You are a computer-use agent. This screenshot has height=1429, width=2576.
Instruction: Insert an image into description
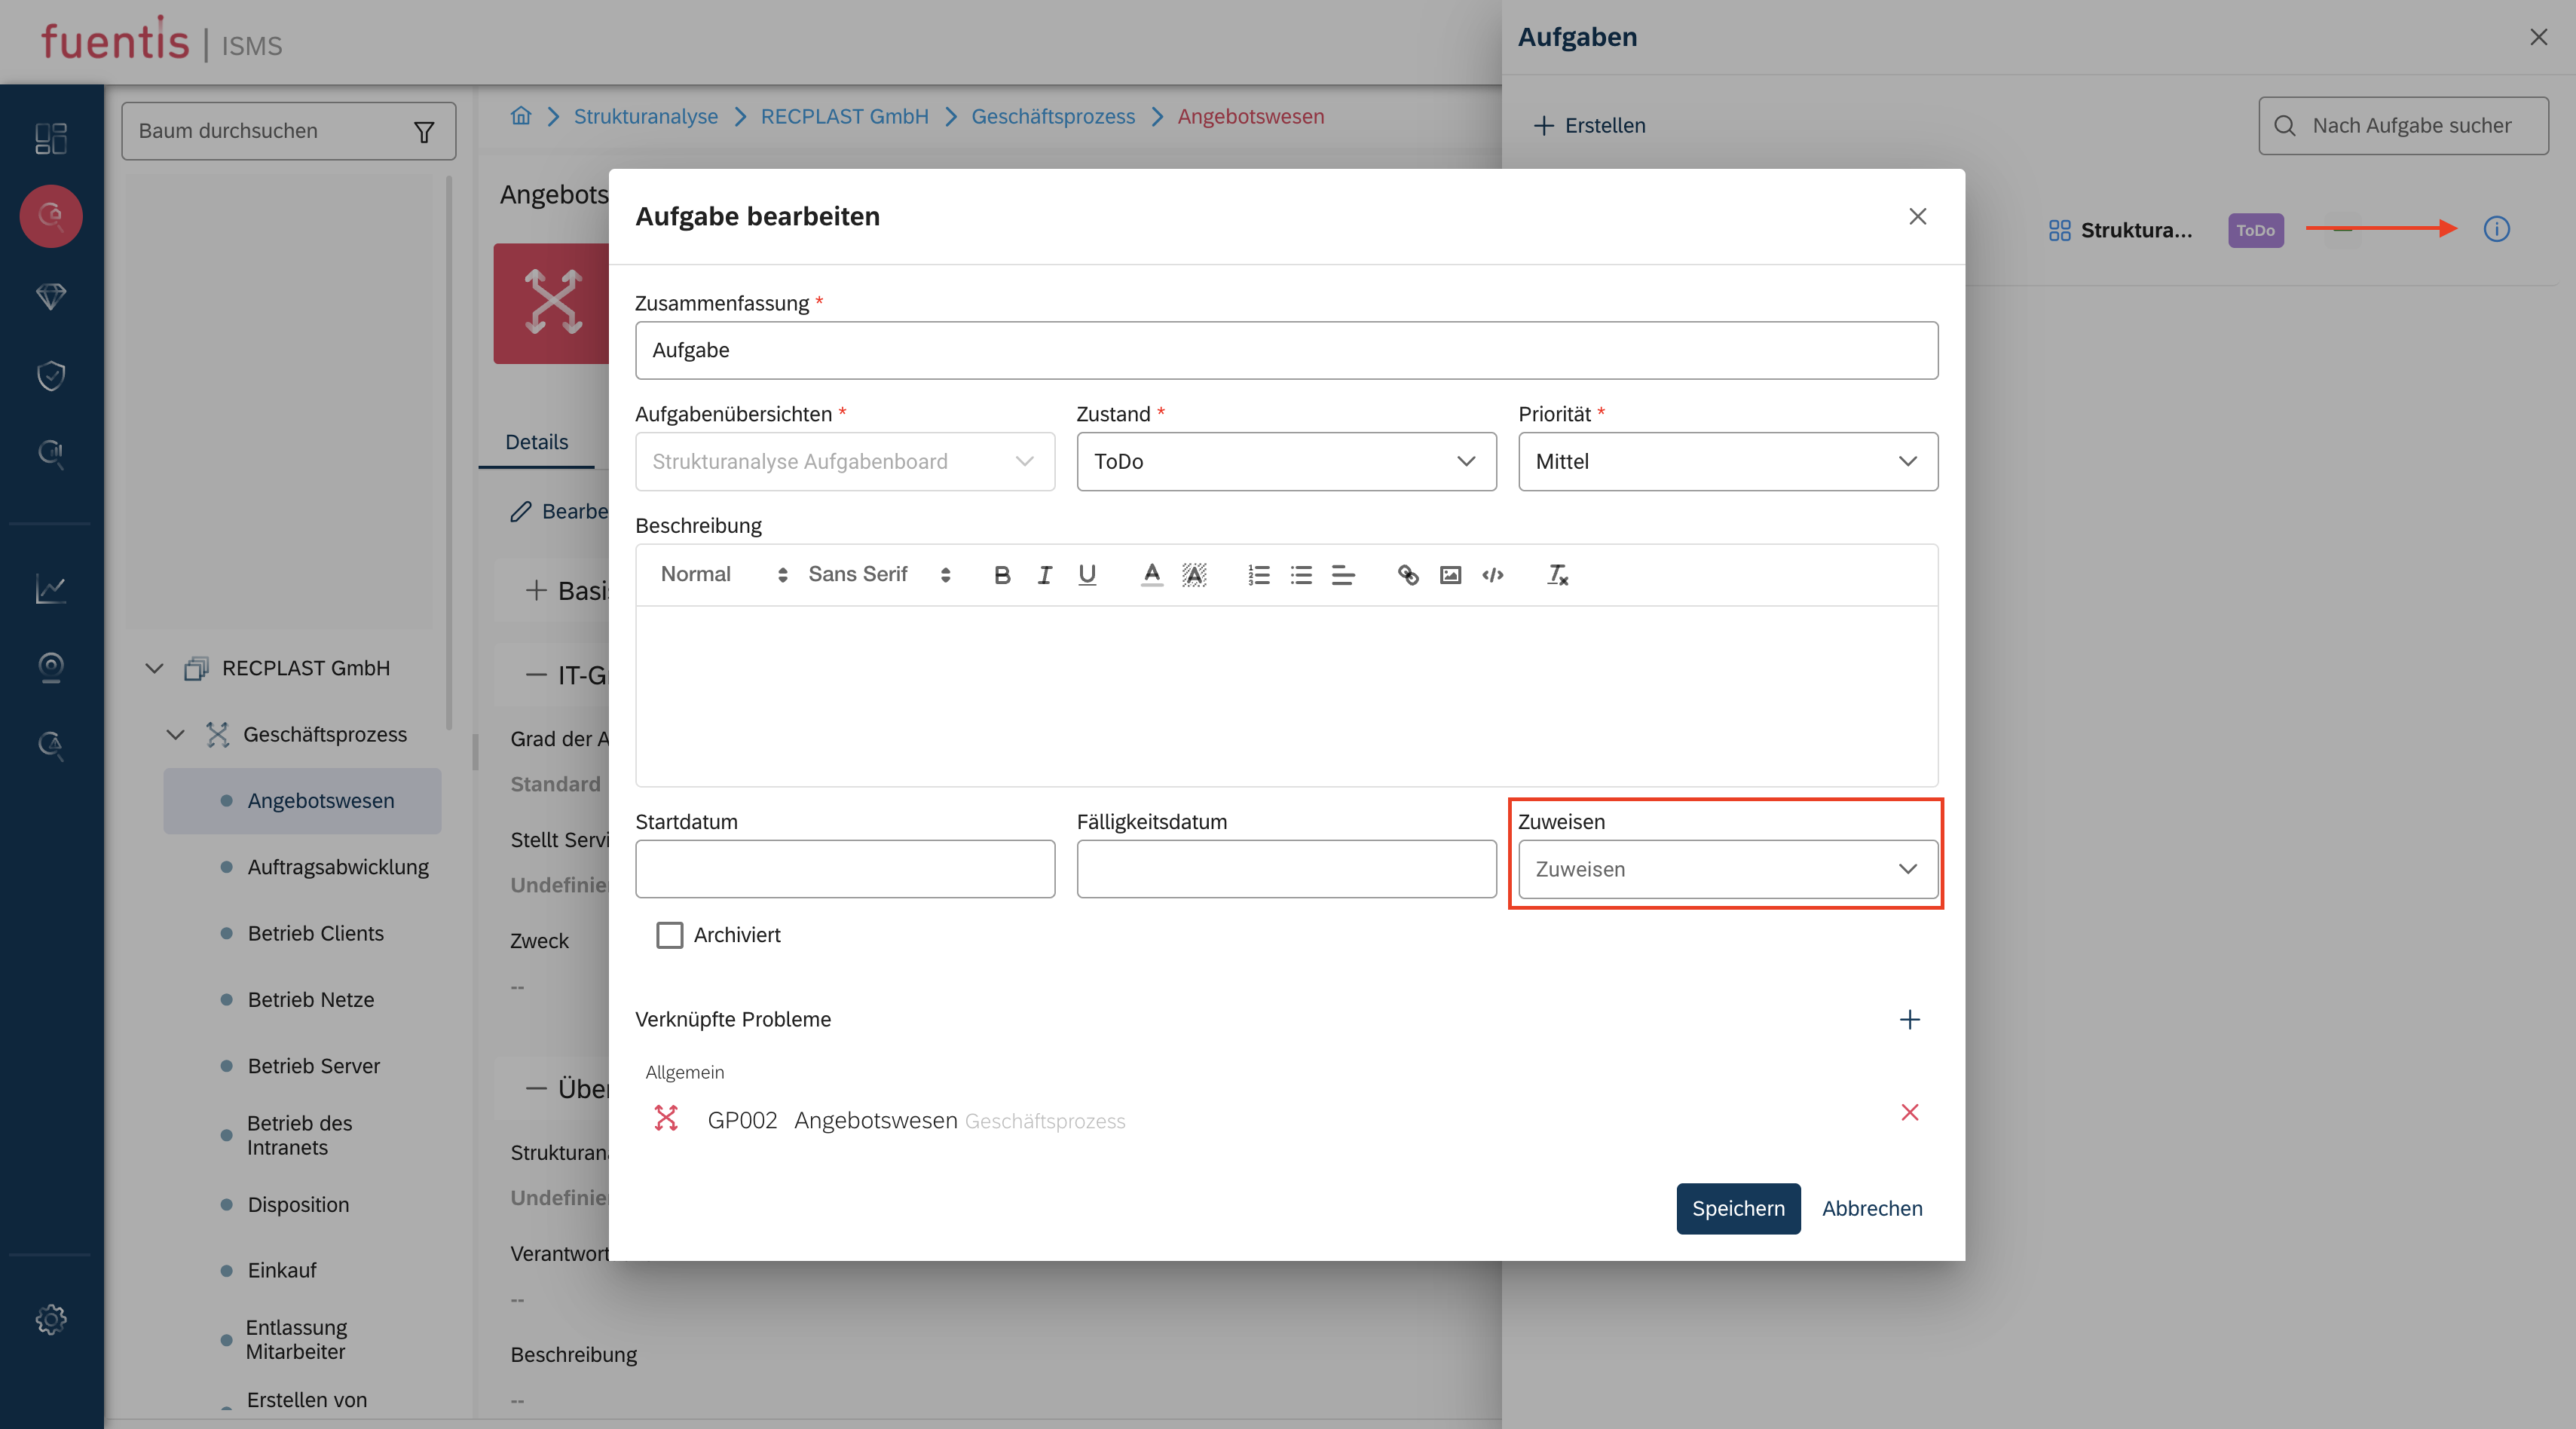click(1450, 575)
